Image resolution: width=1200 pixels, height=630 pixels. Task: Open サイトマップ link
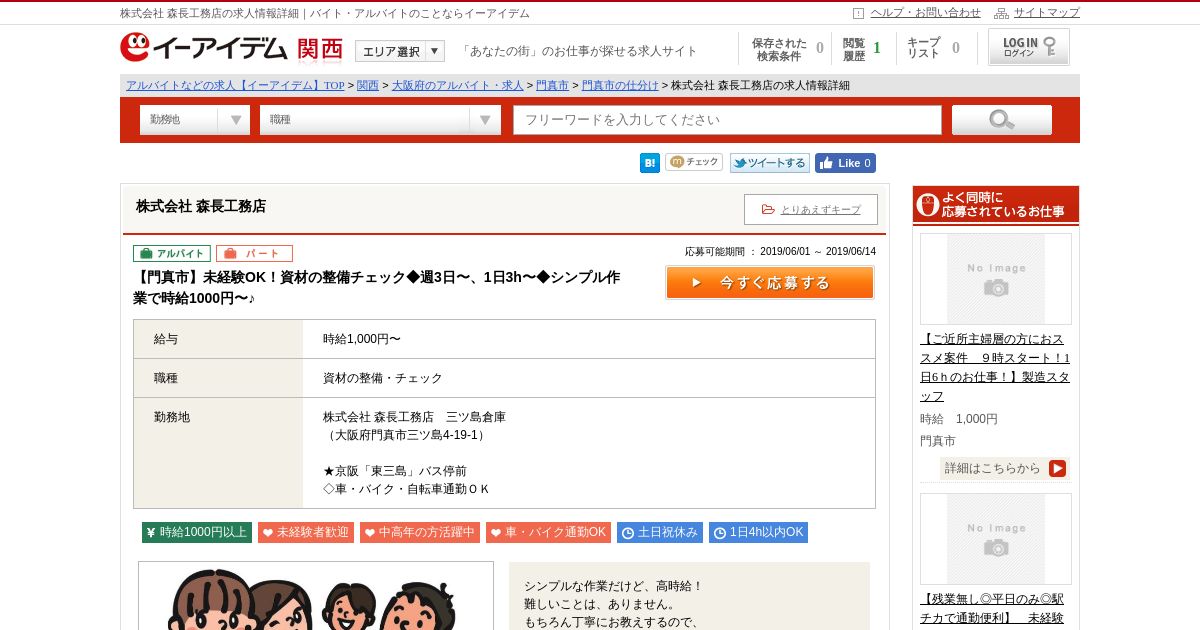pyautogui.click(x=1047, y=13)
